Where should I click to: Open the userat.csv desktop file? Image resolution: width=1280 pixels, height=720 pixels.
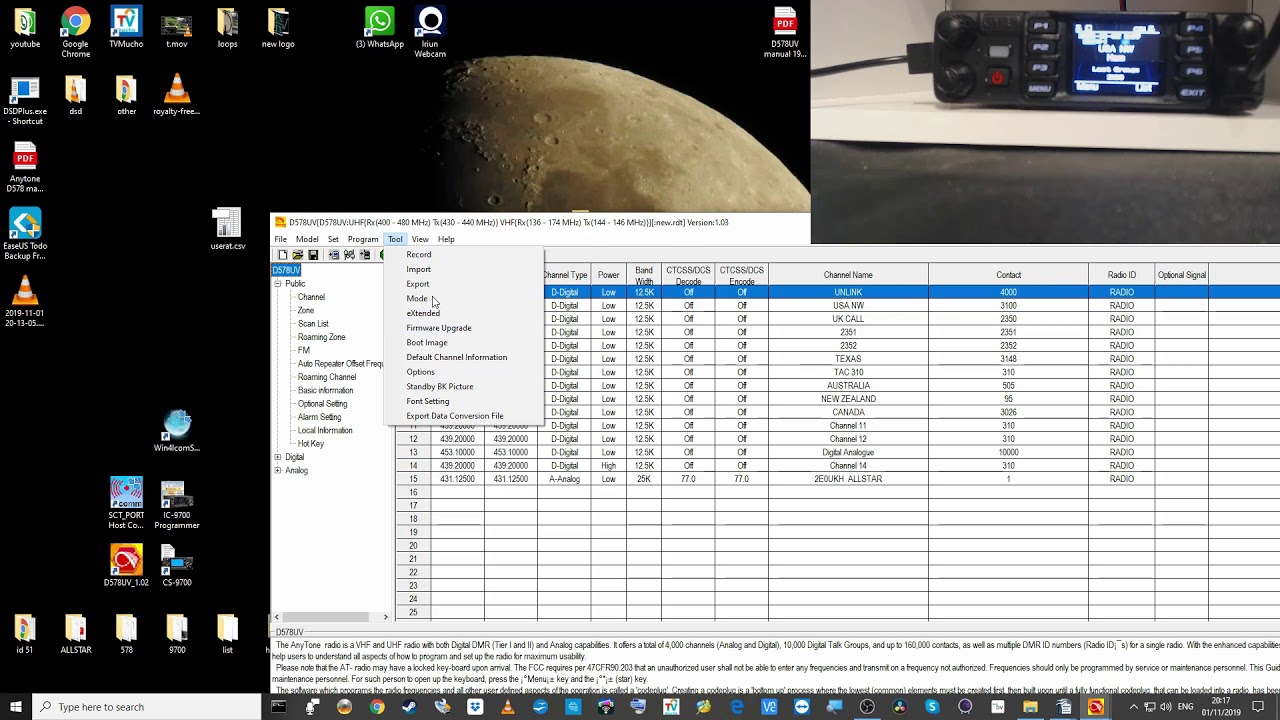coord(227,229)
